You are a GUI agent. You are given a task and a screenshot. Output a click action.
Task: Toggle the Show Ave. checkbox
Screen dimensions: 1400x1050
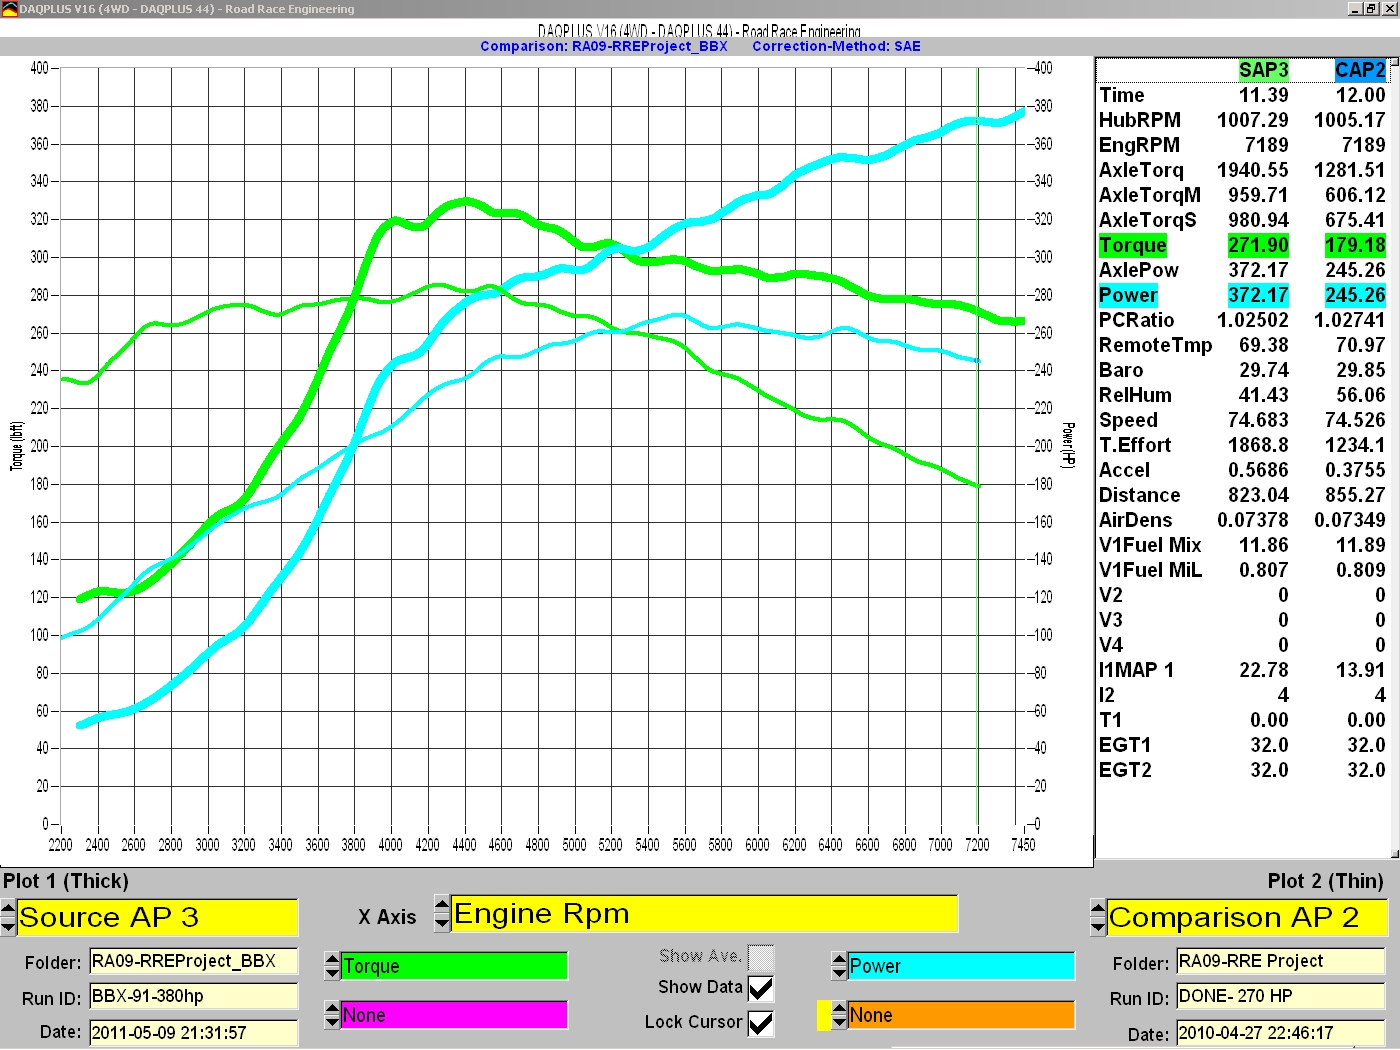click(x=761, y=957)
